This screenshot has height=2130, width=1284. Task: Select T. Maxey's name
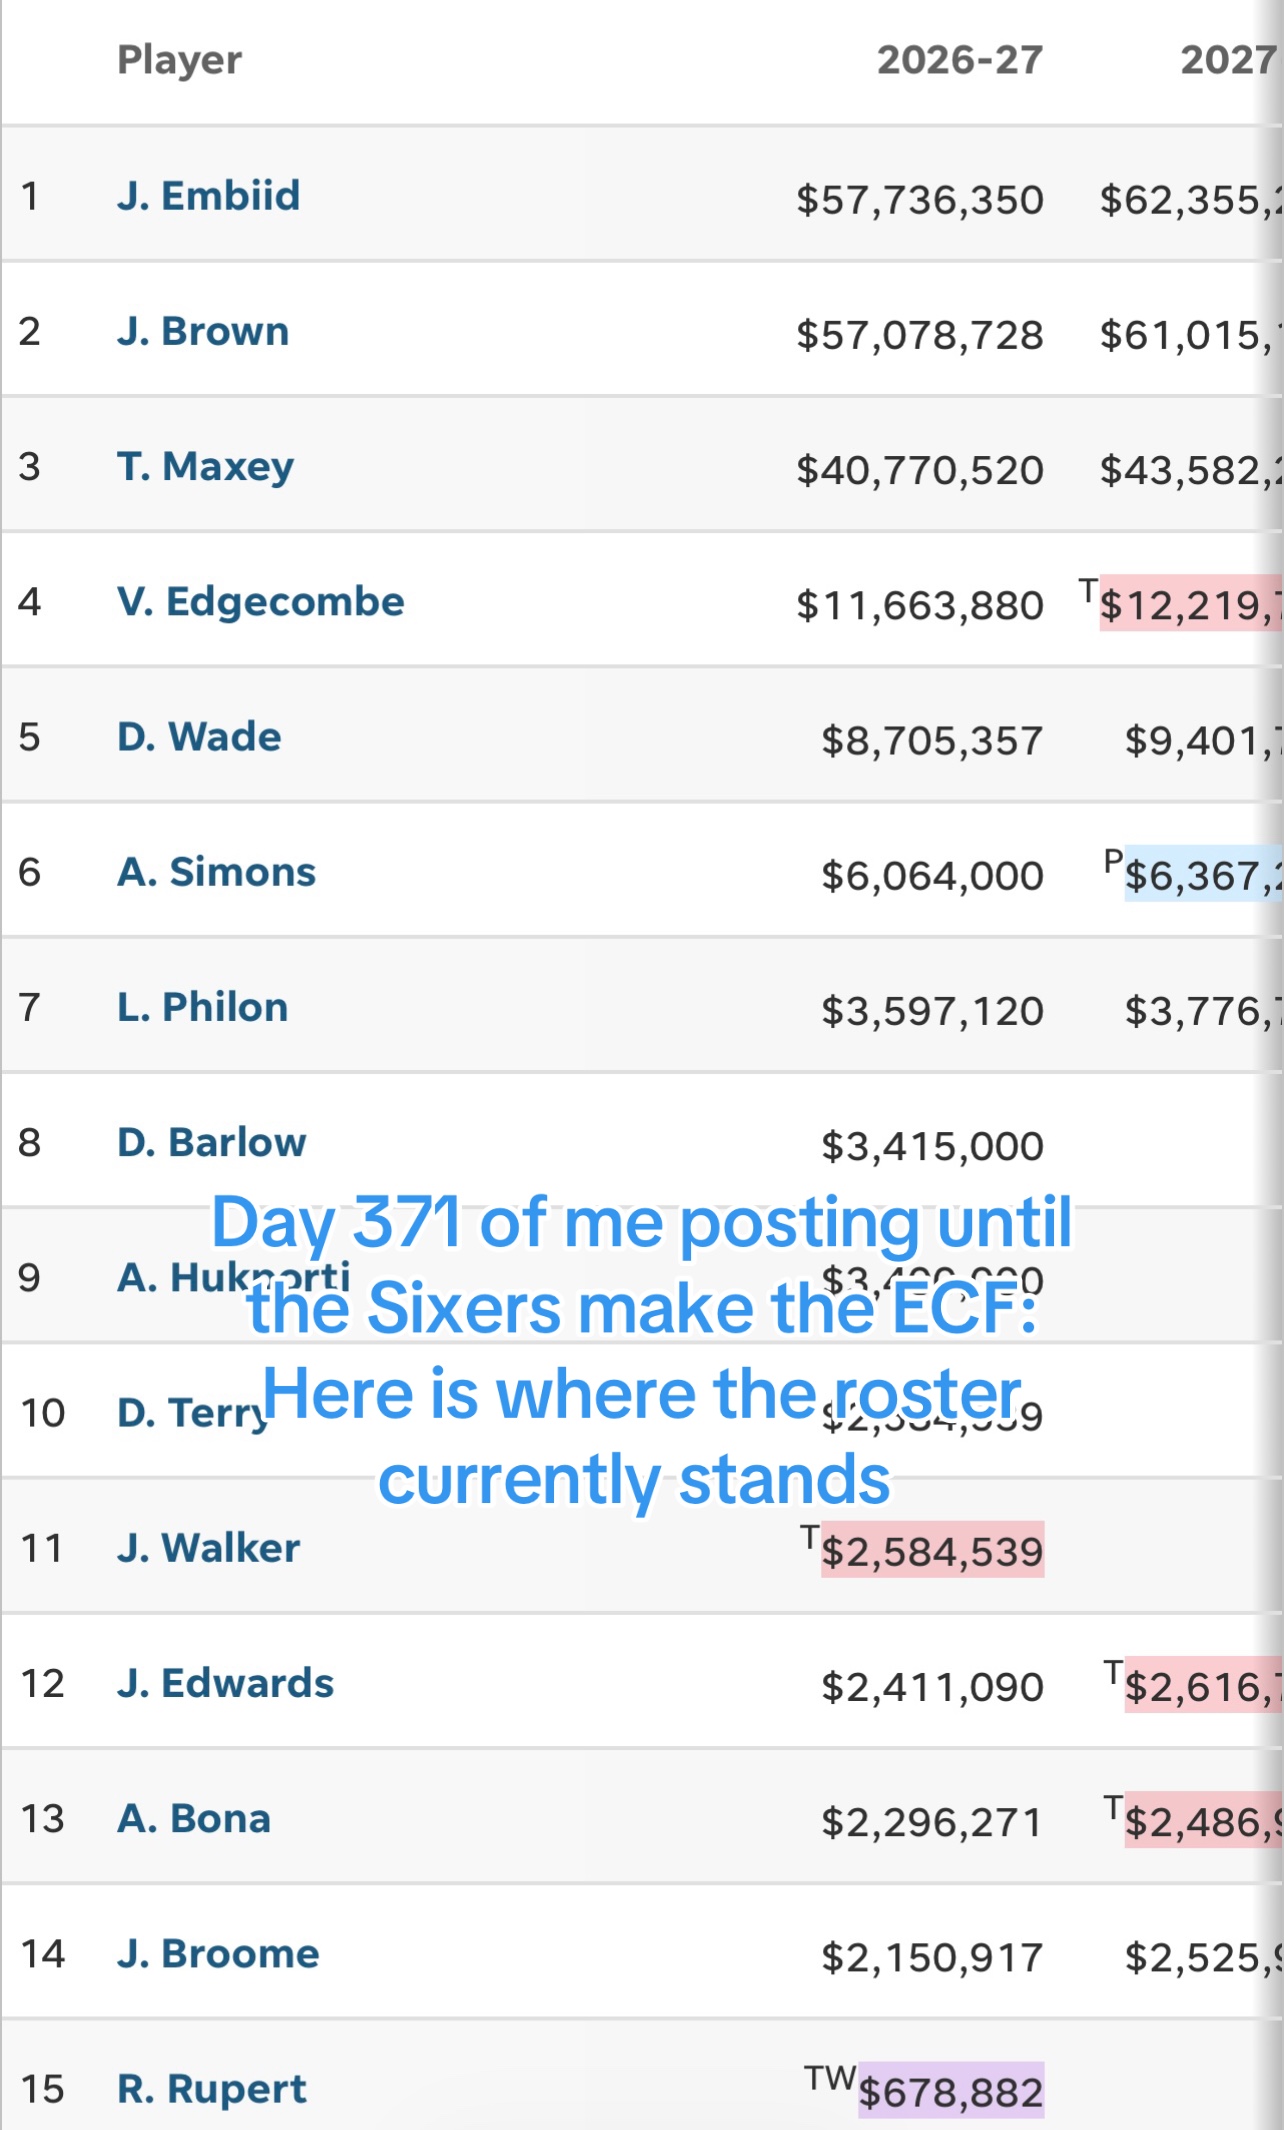(205, 466)
